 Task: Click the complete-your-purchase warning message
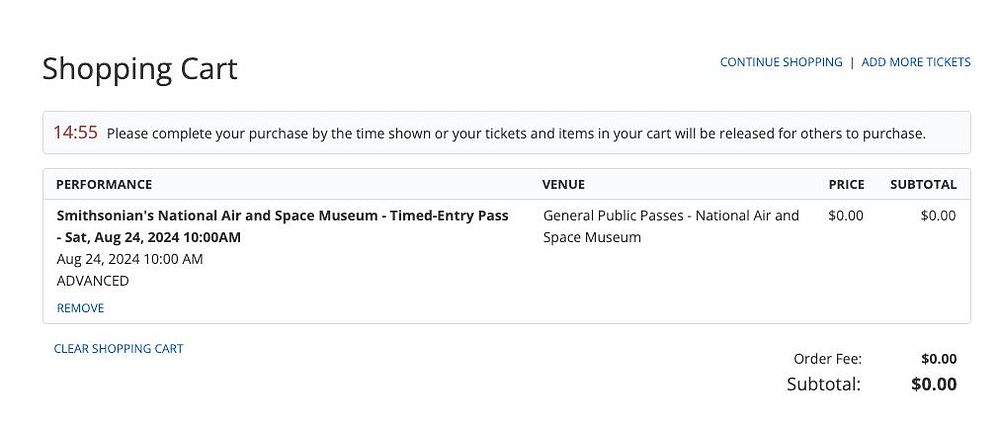coord(516,133)
